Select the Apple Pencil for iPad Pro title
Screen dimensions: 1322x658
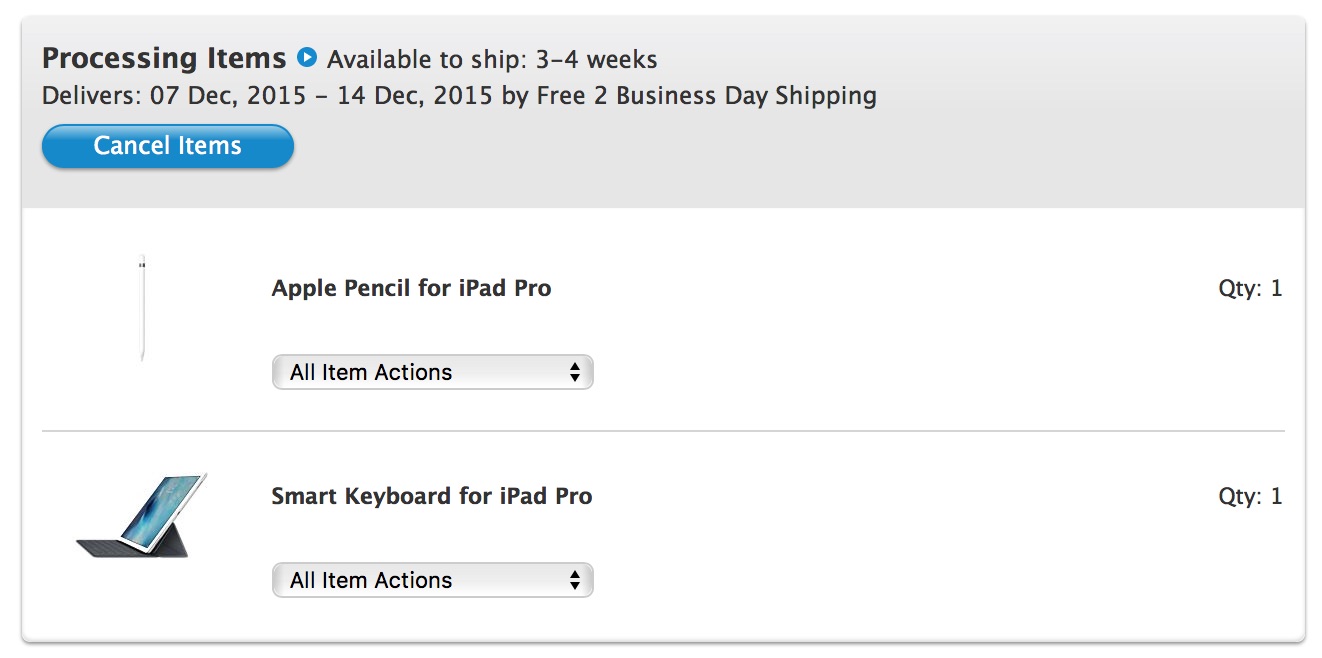[x=411, y=289]
